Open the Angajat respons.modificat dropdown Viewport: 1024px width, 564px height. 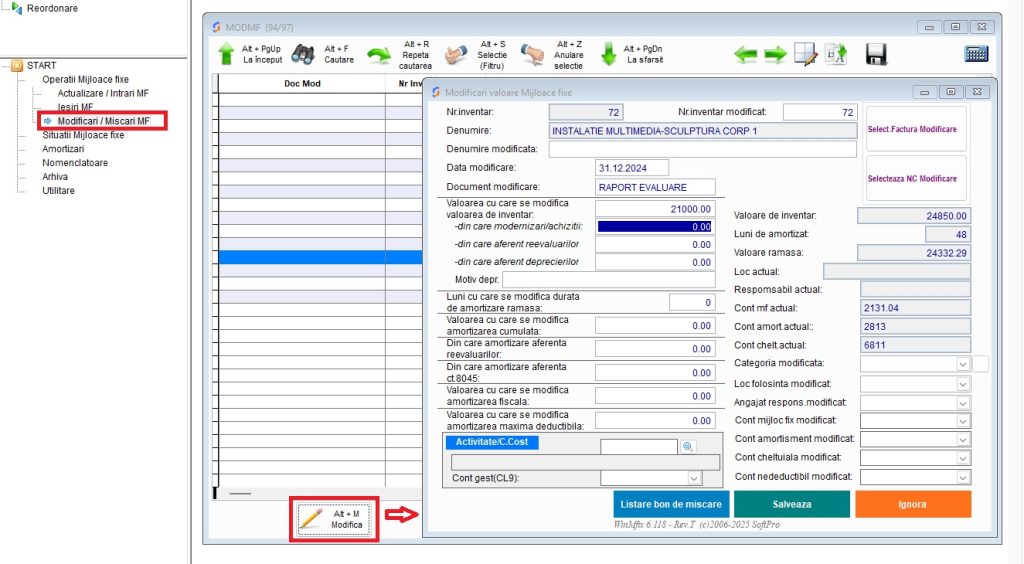963,403
